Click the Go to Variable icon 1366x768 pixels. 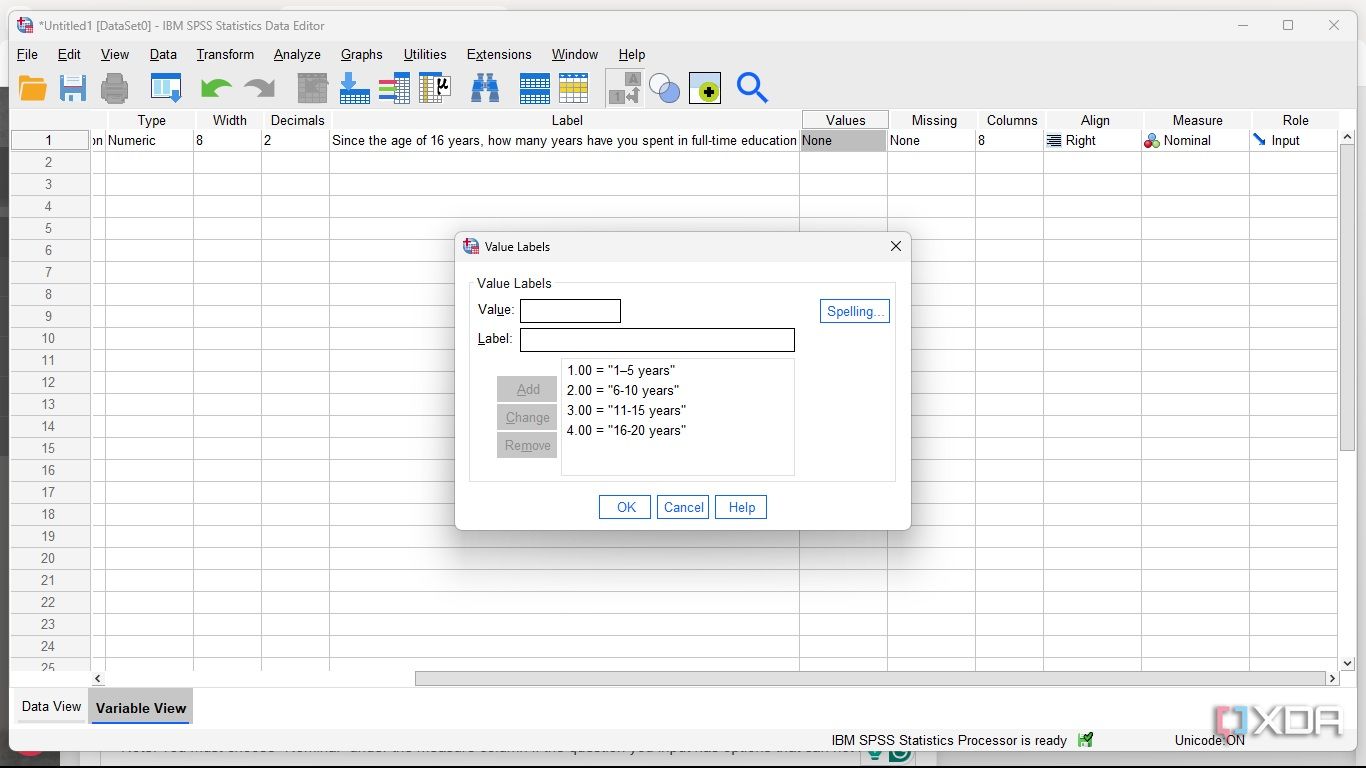[354, 88]
